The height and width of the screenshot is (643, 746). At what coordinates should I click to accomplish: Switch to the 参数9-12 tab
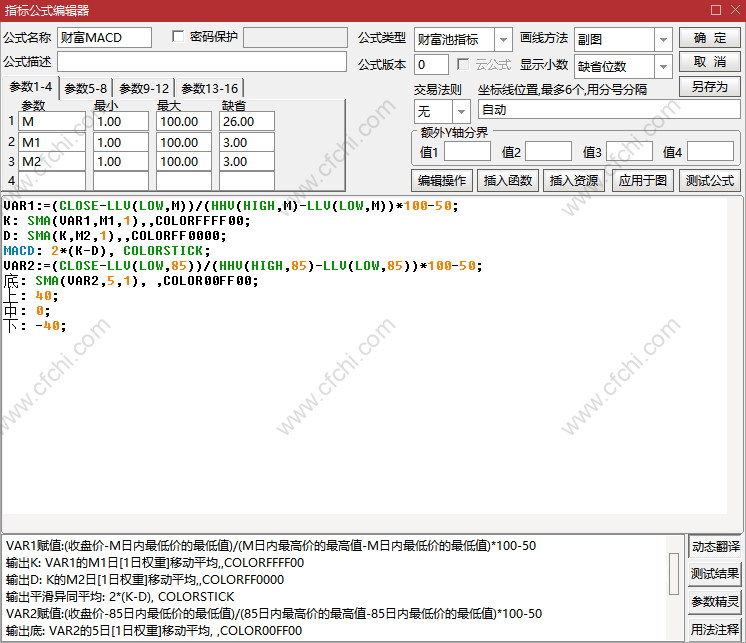(145, 88)
